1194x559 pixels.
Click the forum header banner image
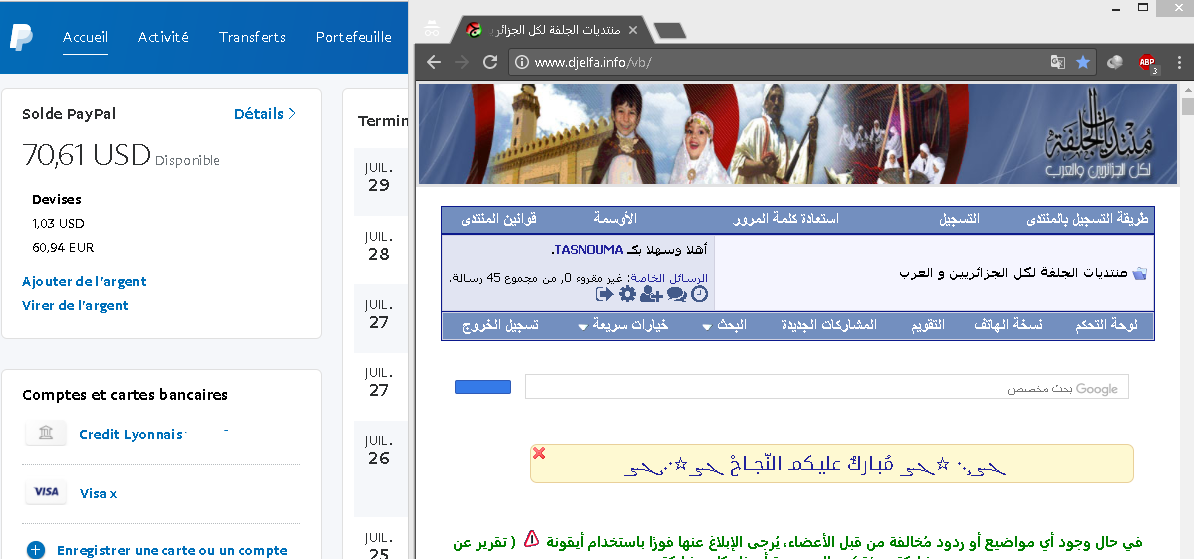(x=797, y=134)
